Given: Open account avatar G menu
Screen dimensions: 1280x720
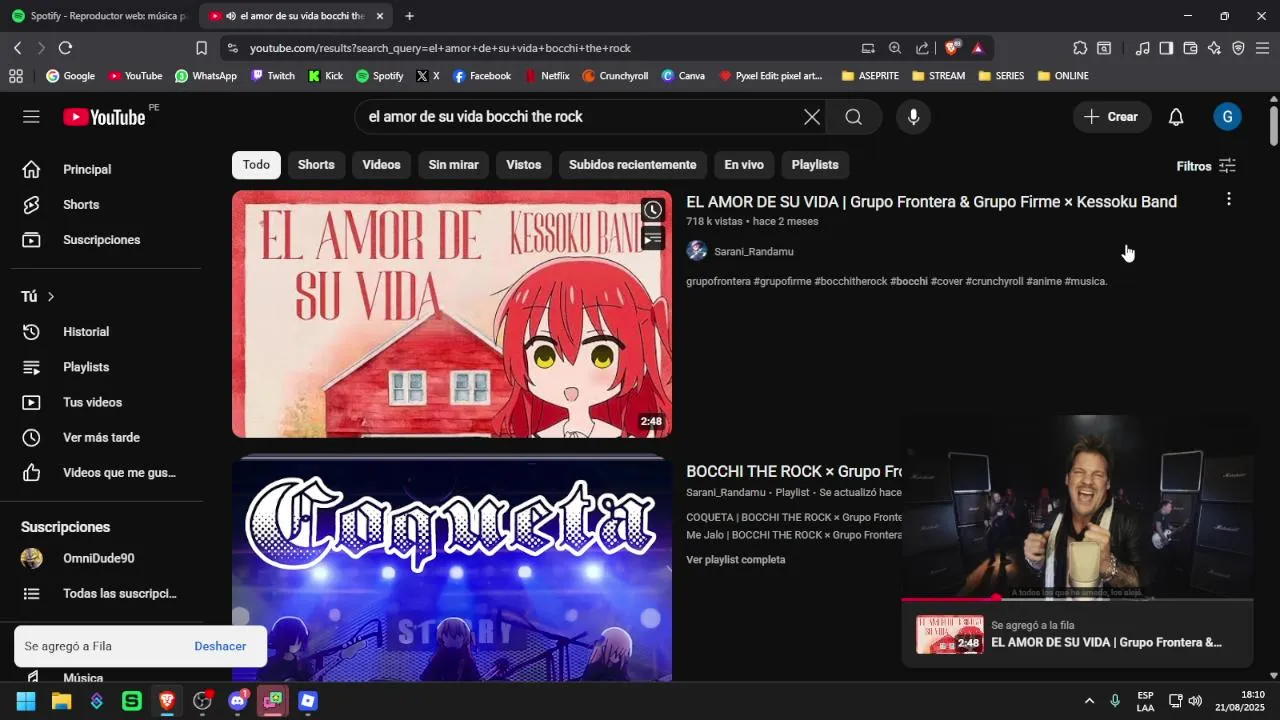Looking at the screenshot, I should coord(1227,117).
